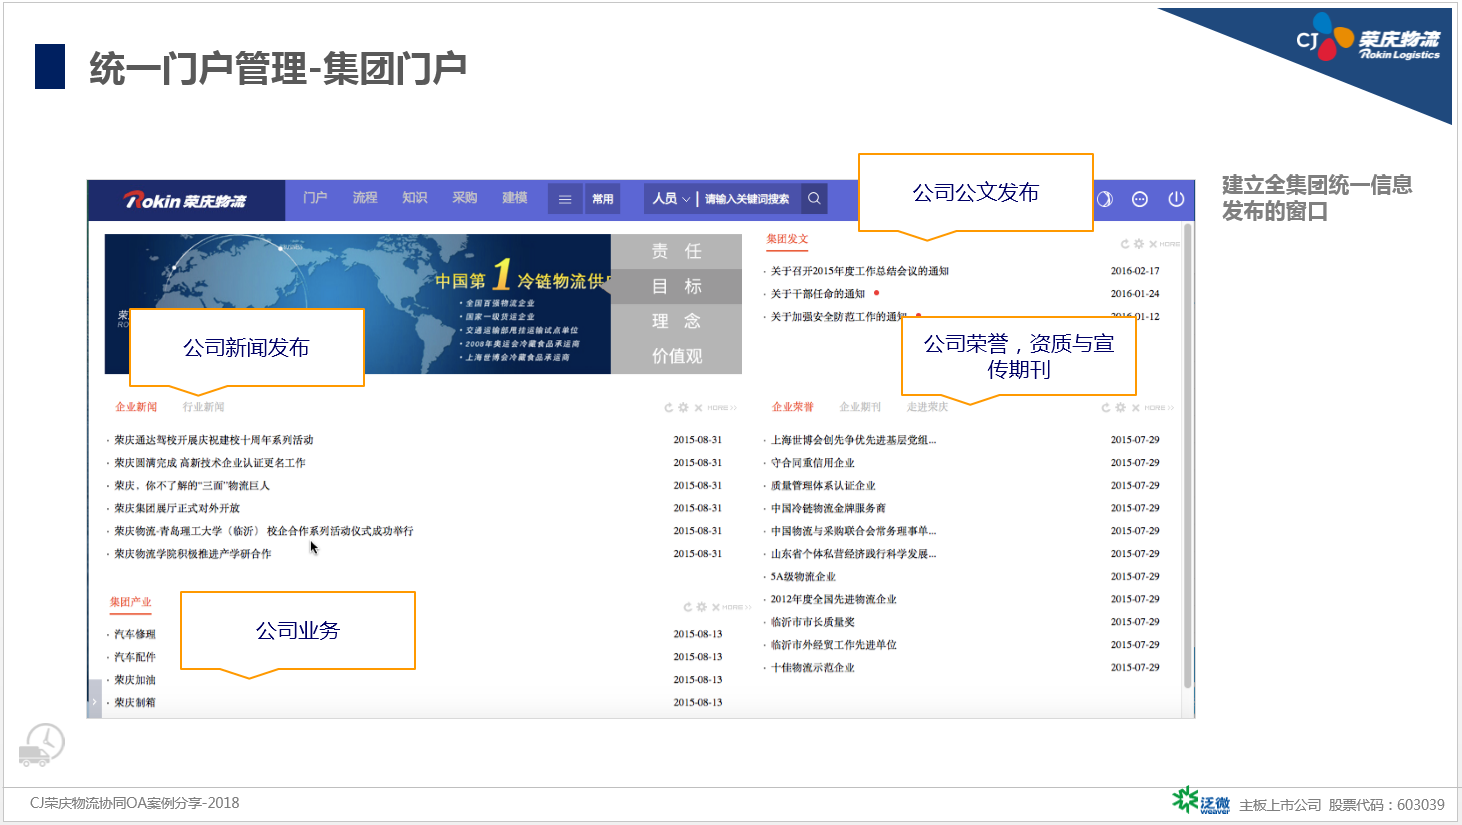Open the more options ellipsis icon
The height and width of the screenshot is (825, 1462).
pyautogui.click(x=1140, y=199)
